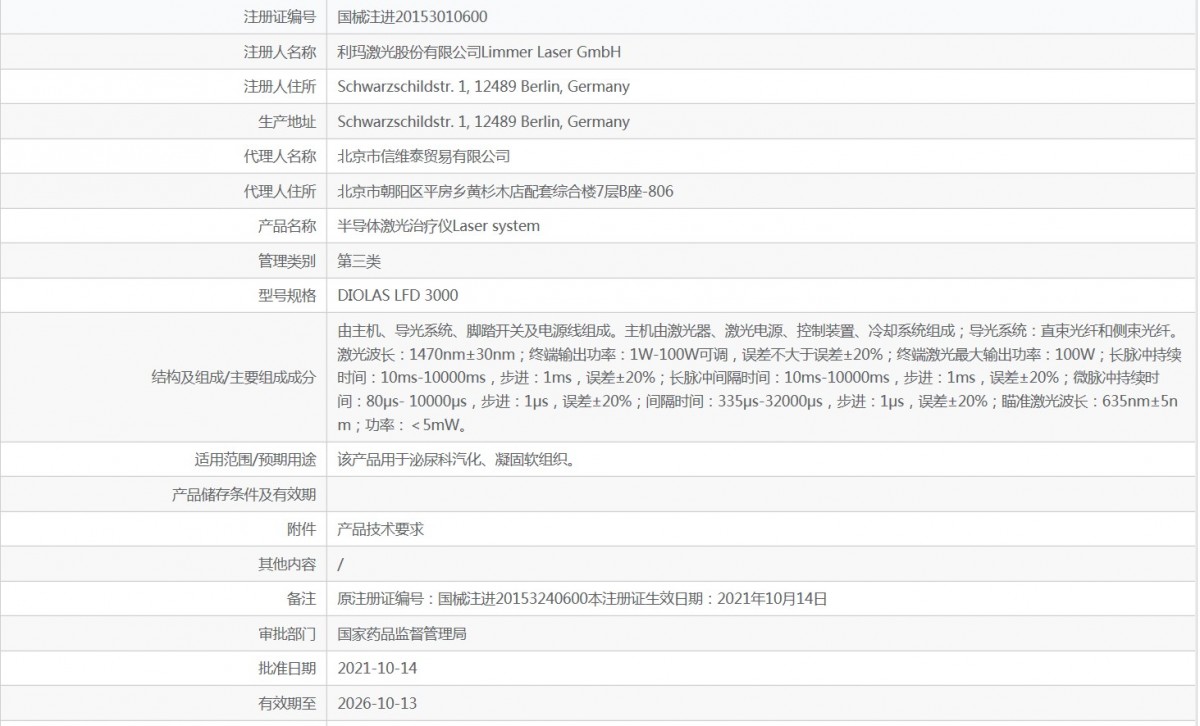Viewport: 1200px width, 726px height.
Task: Click agent address 北京市朝阳区平房乡
Action: tap(402, 191)
